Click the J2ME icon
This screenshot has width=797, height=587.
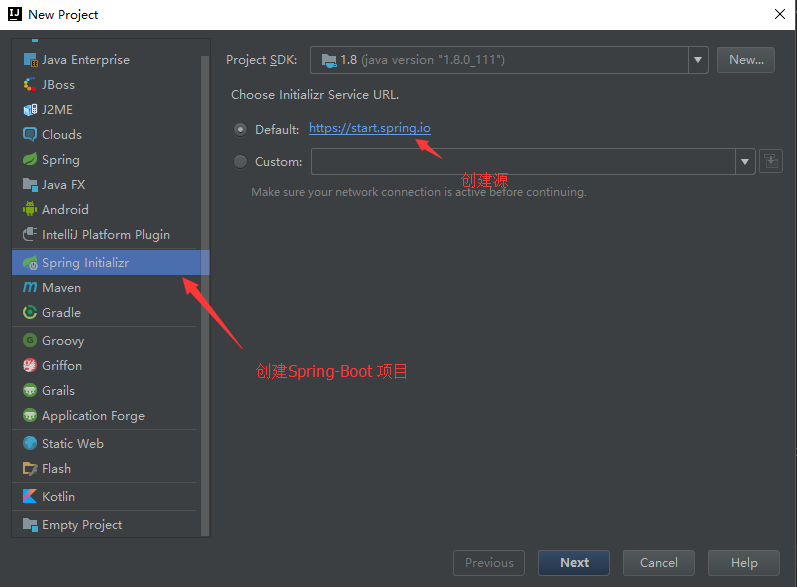(30, 109)
